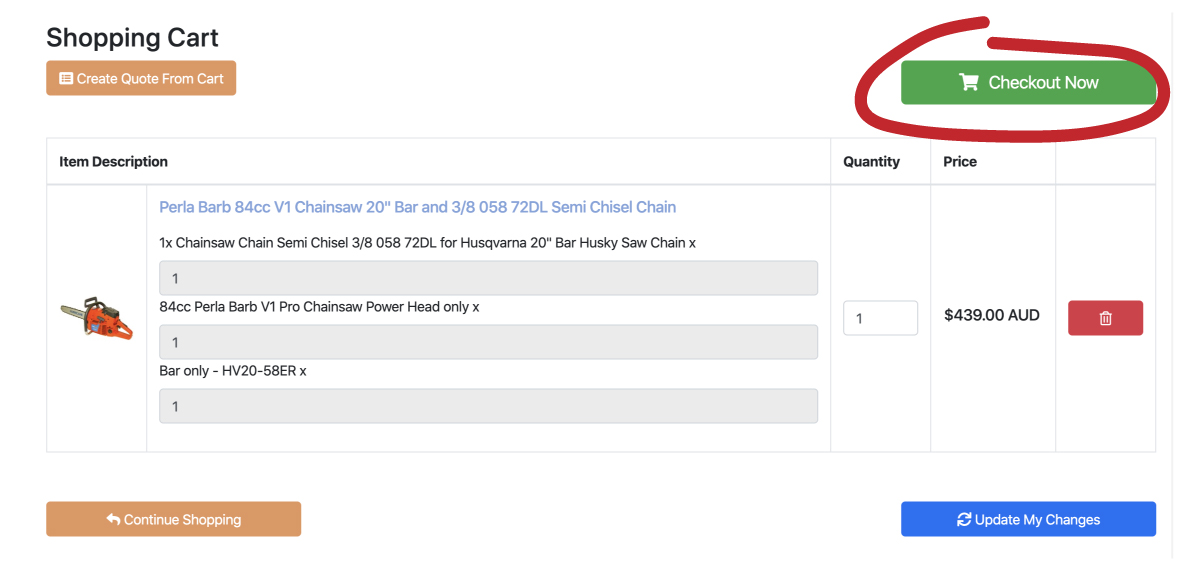Click the Bar only HV20-58ER label text
This screenshot has height=564, width=1184.
click(x=233, y=371)
